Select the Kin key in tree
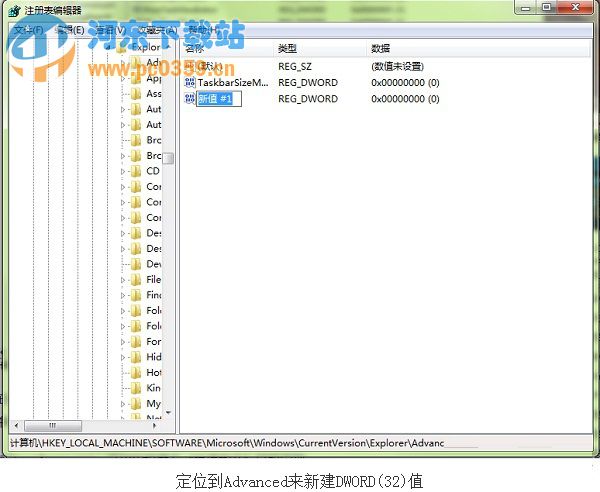The image size is (600, 492). 153,388
